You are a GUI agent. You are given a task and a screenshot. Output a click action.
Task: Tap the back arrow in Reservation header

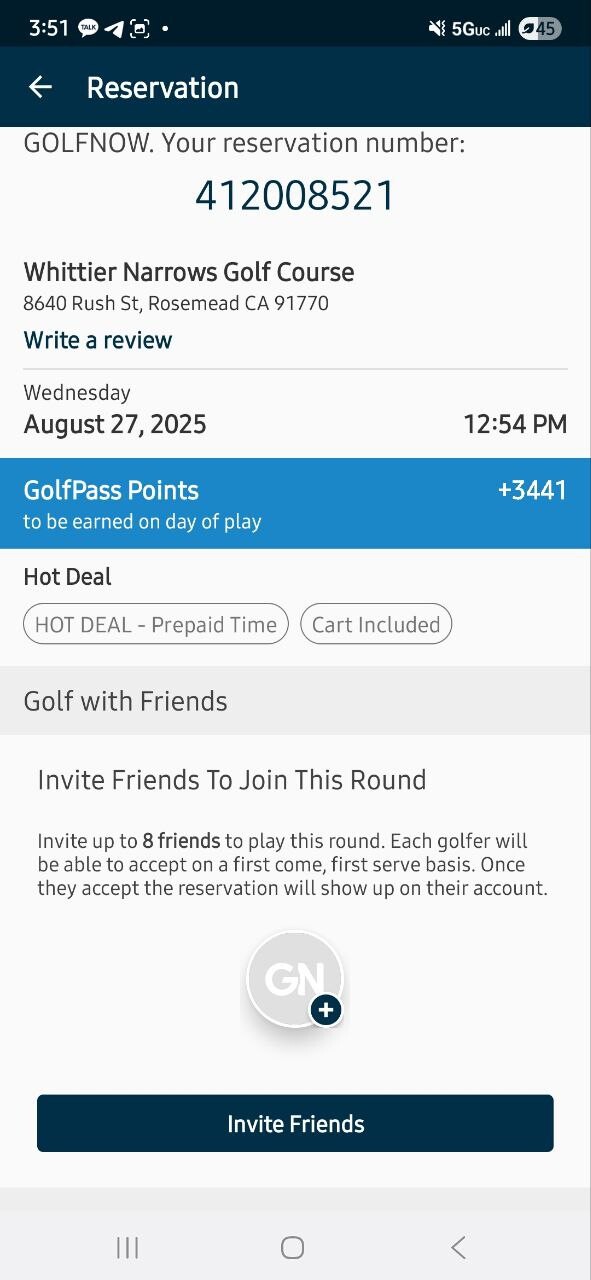(x=40, y=87)
